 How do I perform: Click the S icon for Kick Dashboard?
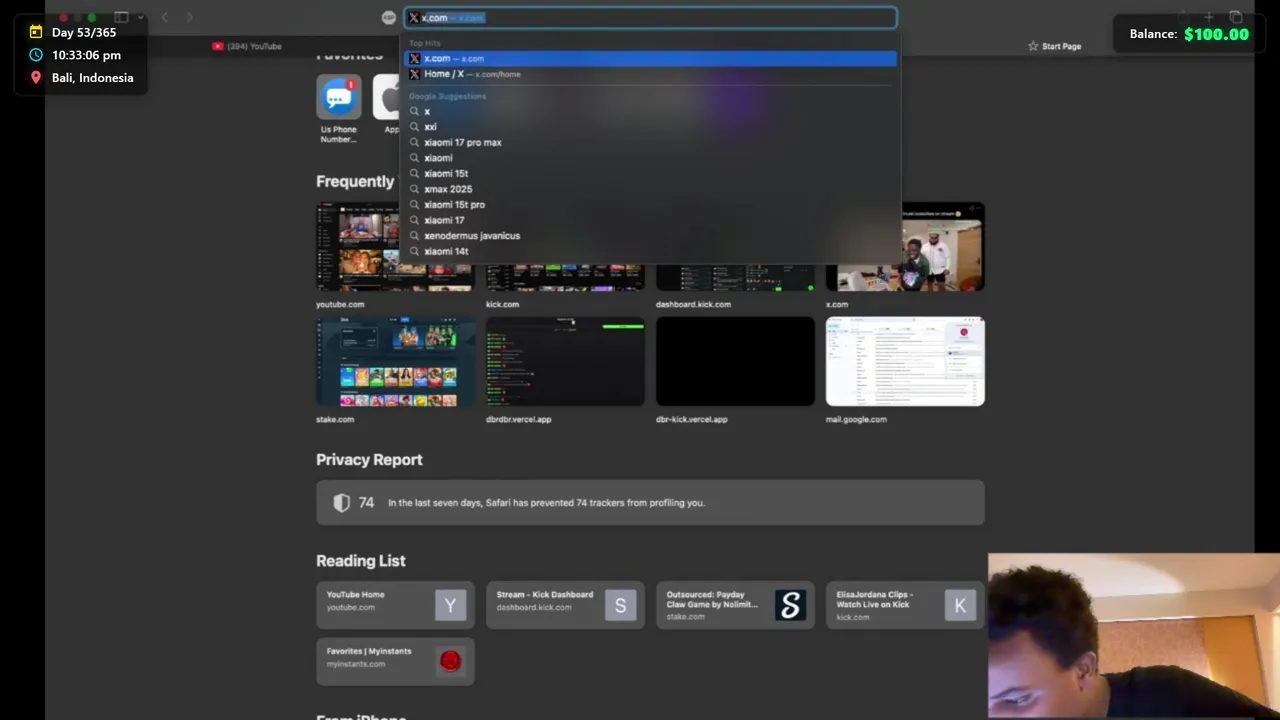pyautogui.click(x=620, y=605)
